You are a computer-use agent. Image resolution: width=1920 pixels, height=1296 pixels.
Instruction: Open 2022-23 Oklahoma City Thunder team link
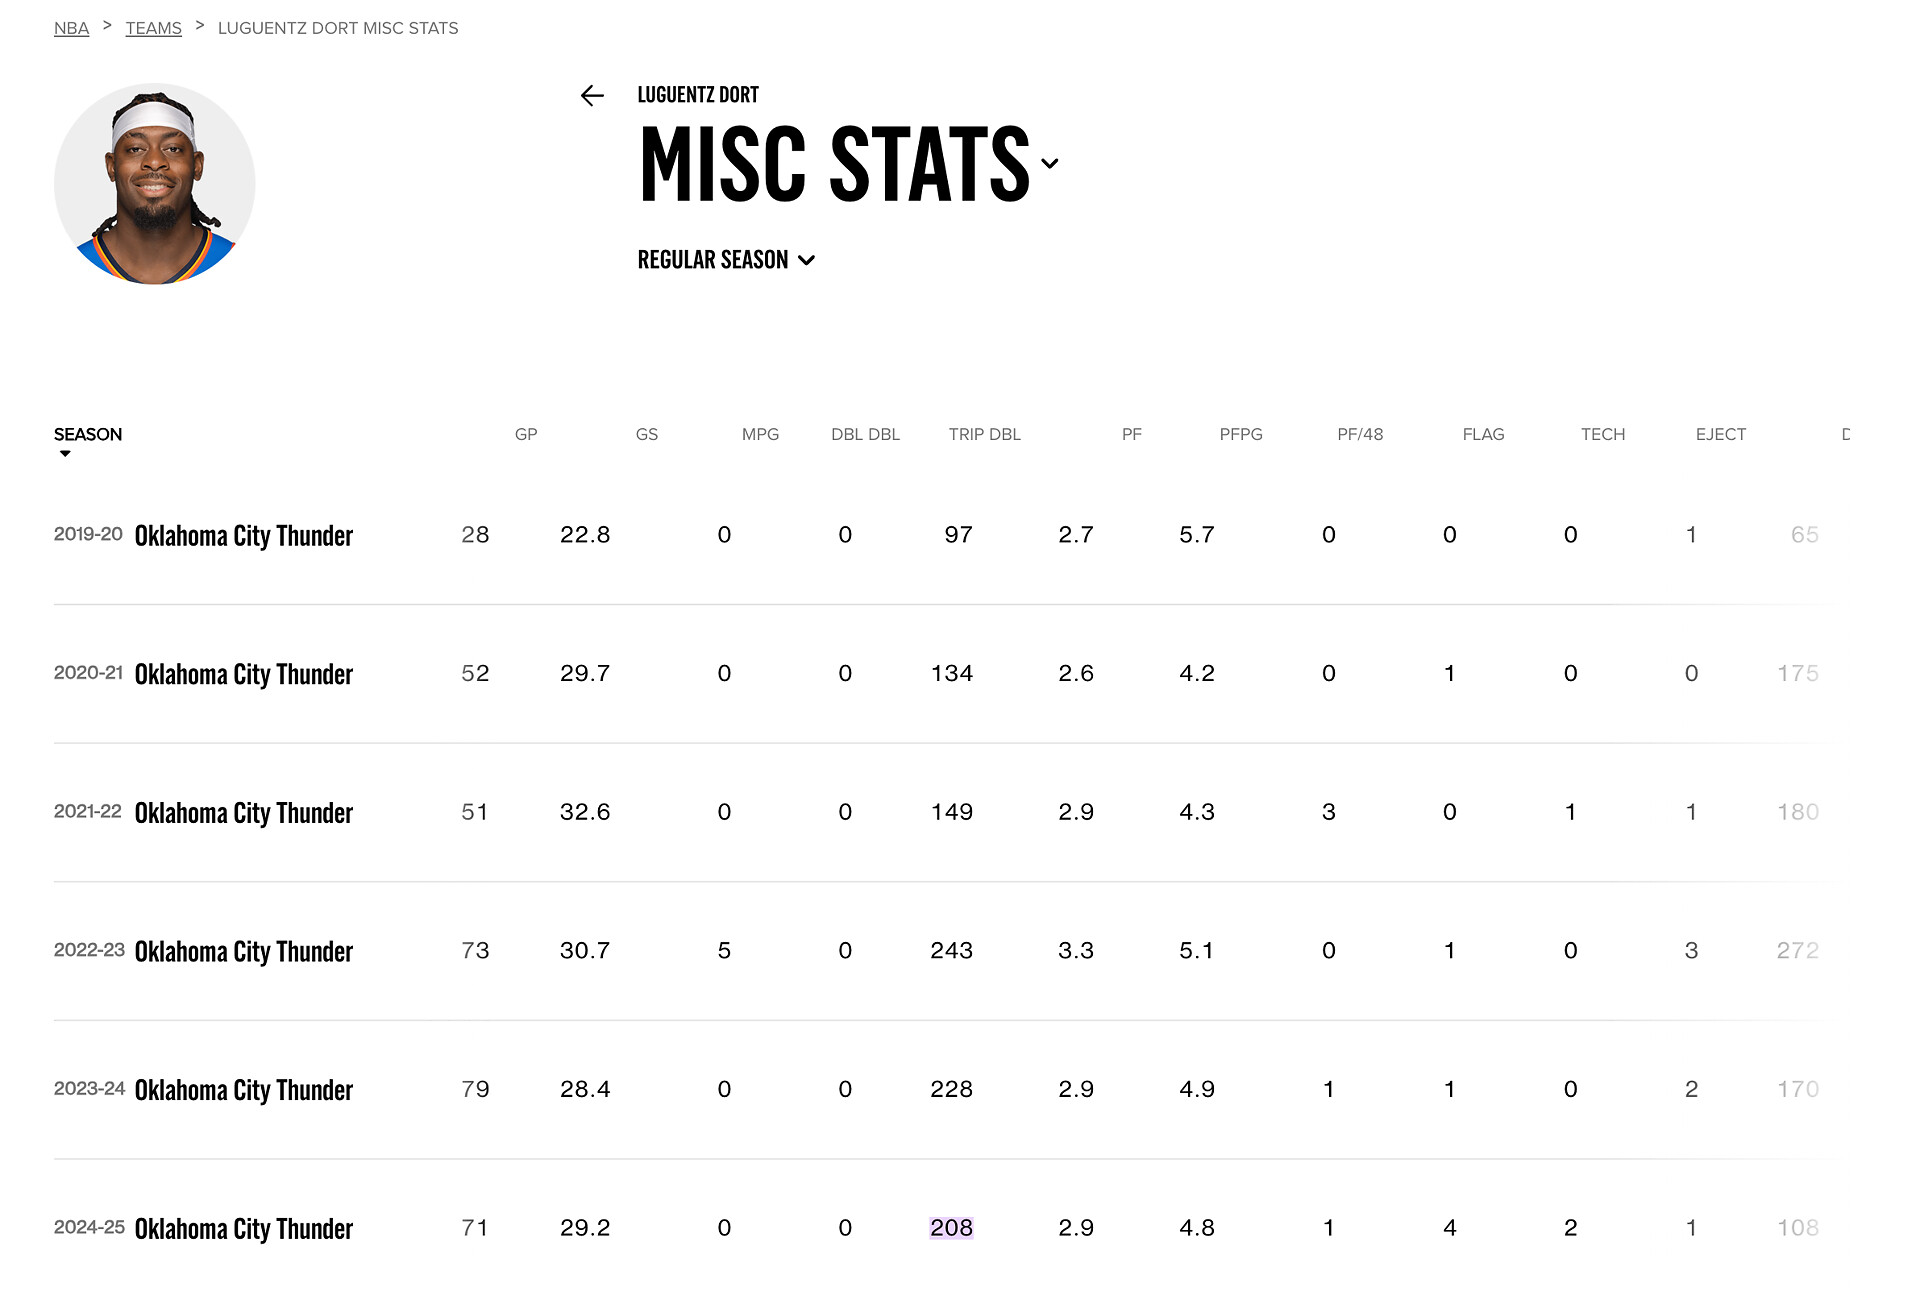coord(243,951)
